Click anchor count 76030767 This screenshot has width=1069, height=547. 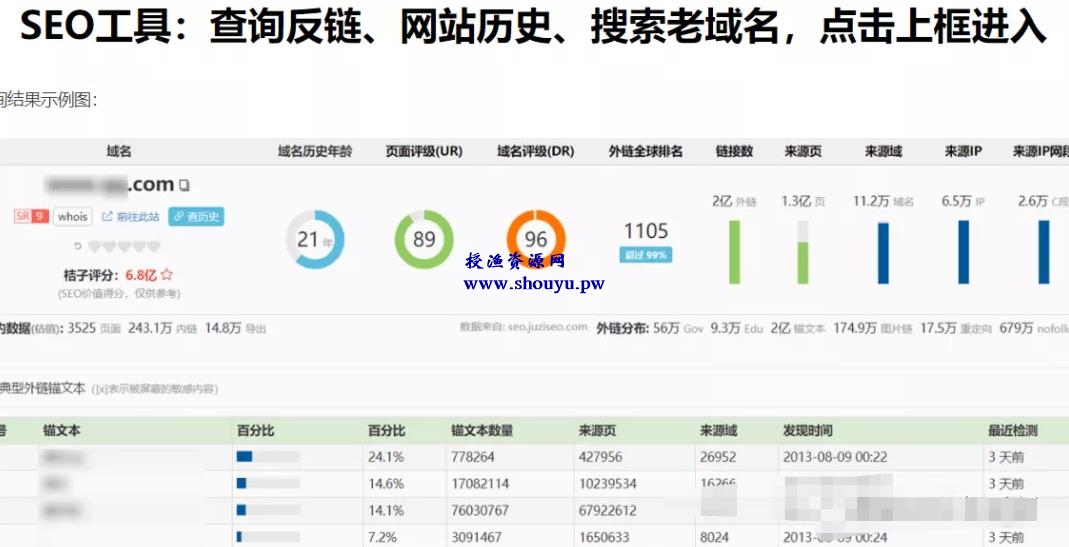pos(480,510)
